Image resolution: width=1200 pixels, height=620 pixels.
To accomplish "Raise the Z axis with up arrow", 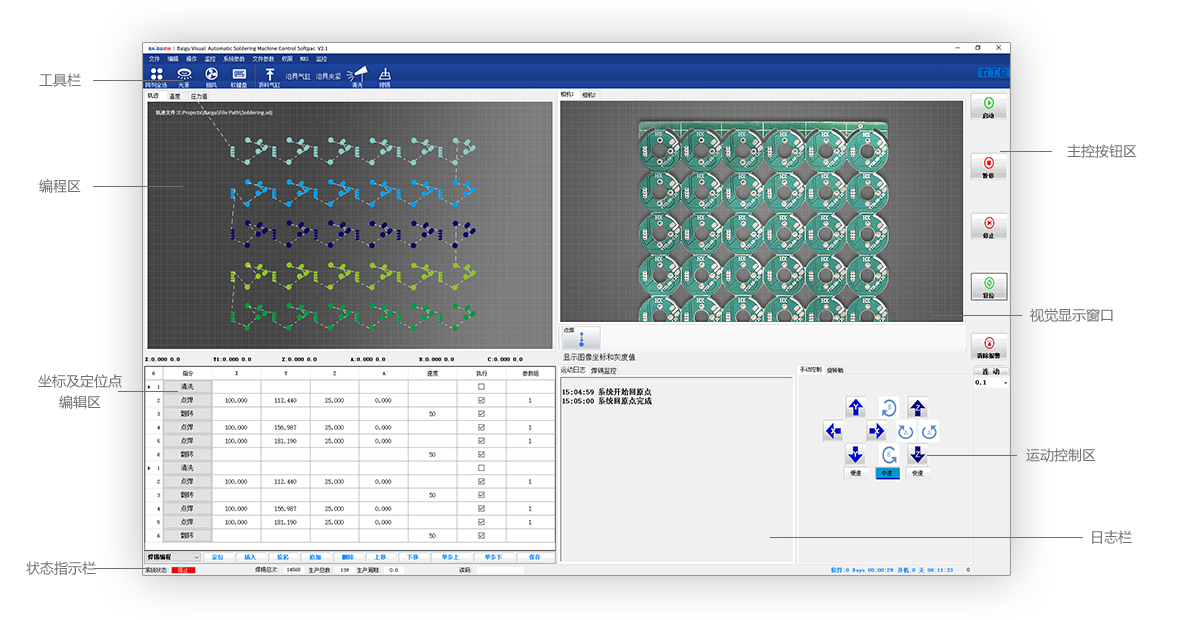I will point(918,407).
